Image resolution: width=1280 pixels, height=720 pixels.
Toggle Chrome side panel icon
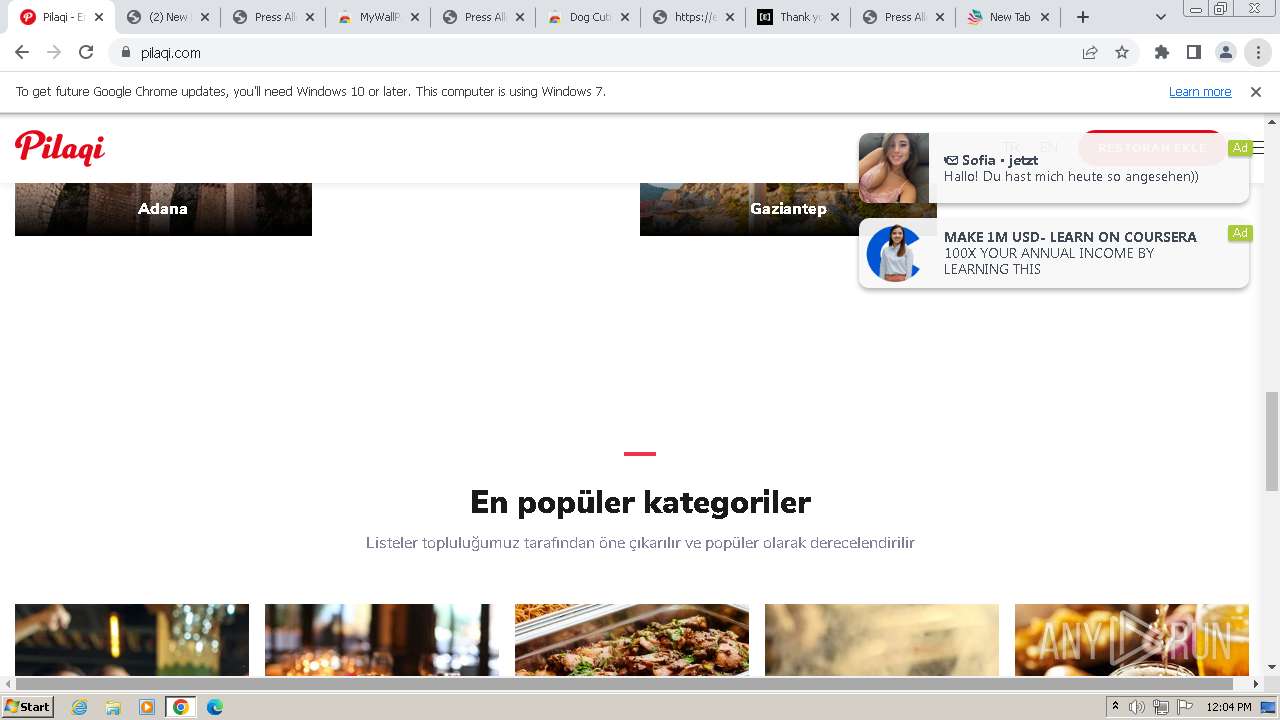pyautogui.click(x=1194, y=53)
